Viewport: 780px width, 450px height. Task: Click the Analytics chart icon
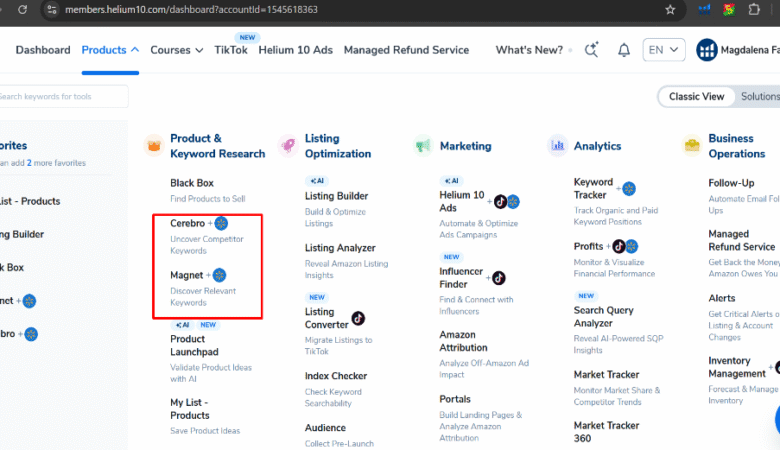(x=558, y=146)
